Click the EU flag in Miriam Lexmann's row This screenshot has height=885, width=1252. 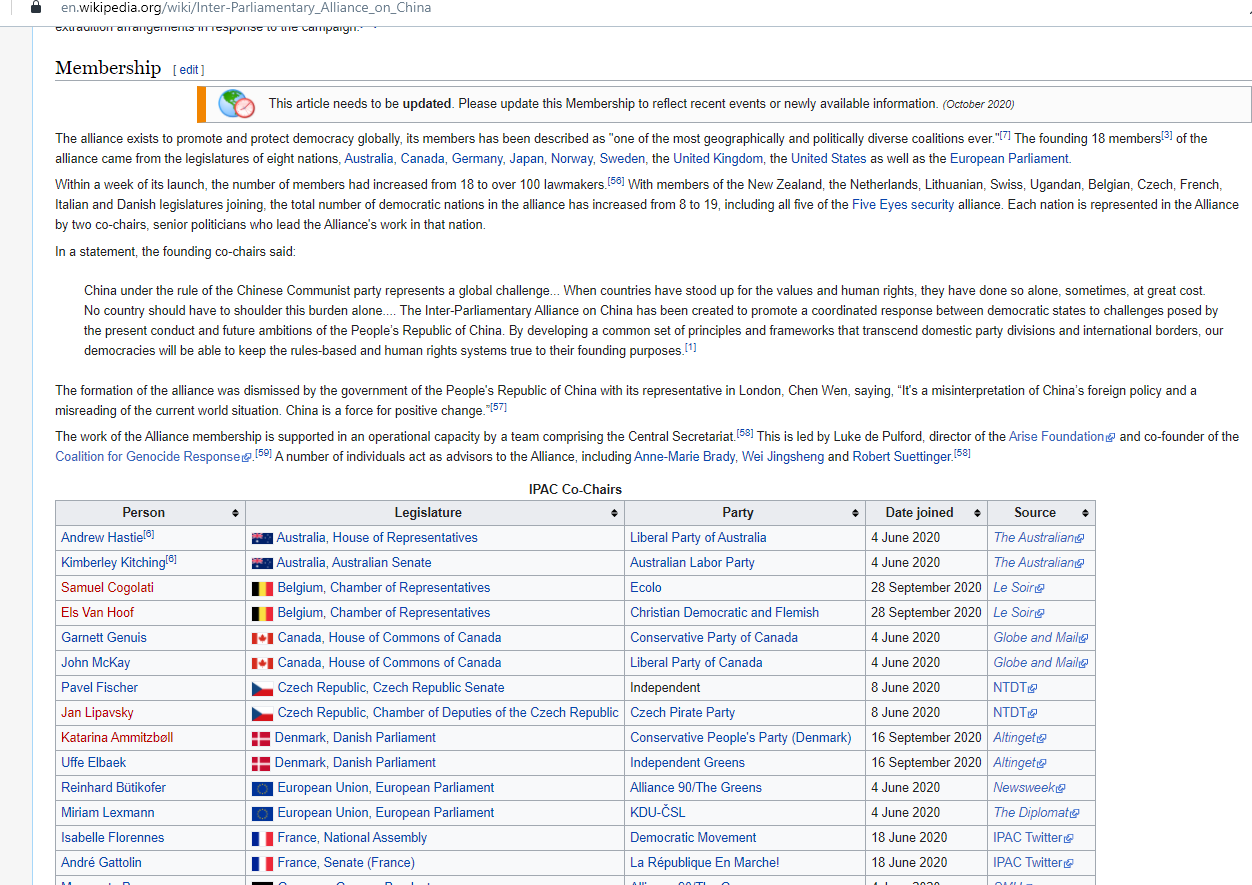[262, 813]
